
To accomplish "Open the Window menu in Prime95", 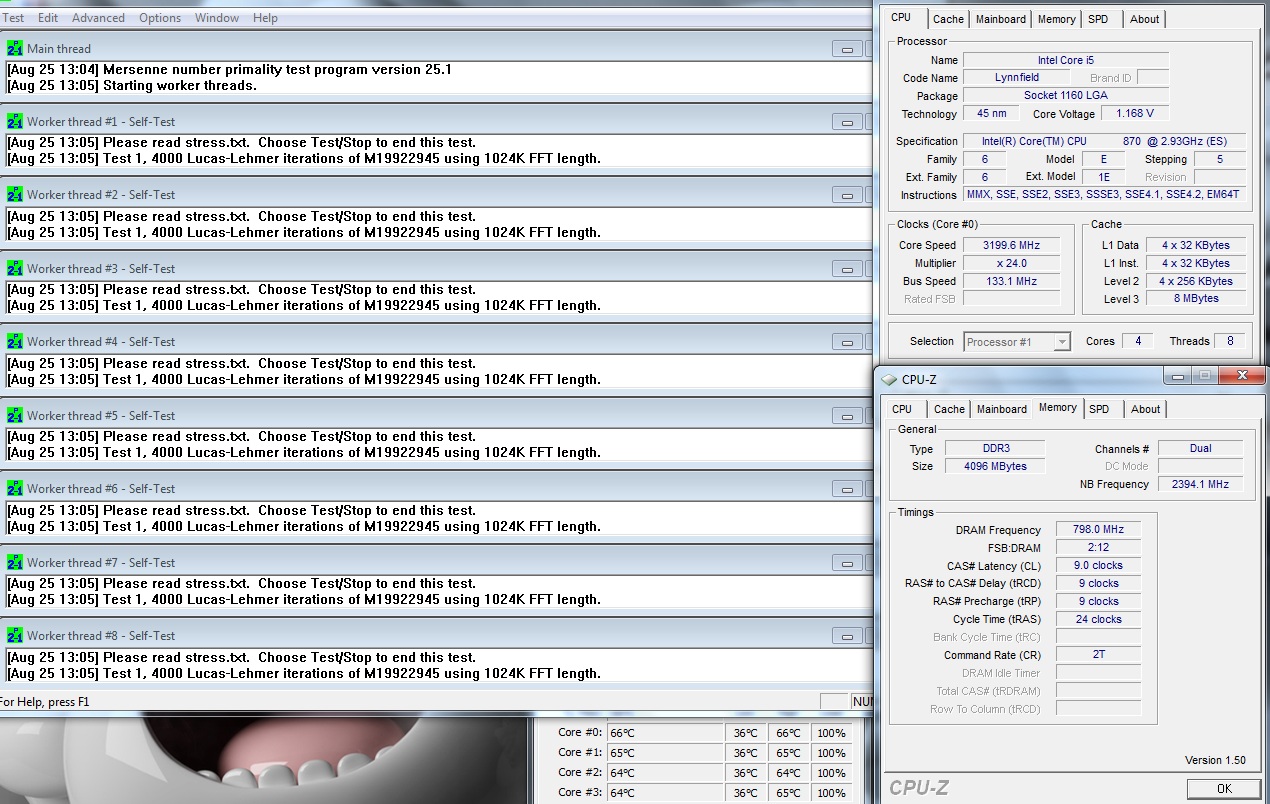I will coord(217,18).
